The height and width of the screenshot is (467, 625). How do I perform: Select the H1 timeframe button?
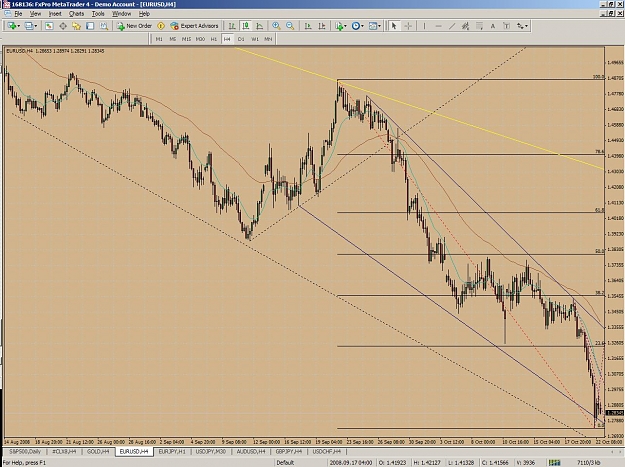[214, 39]
